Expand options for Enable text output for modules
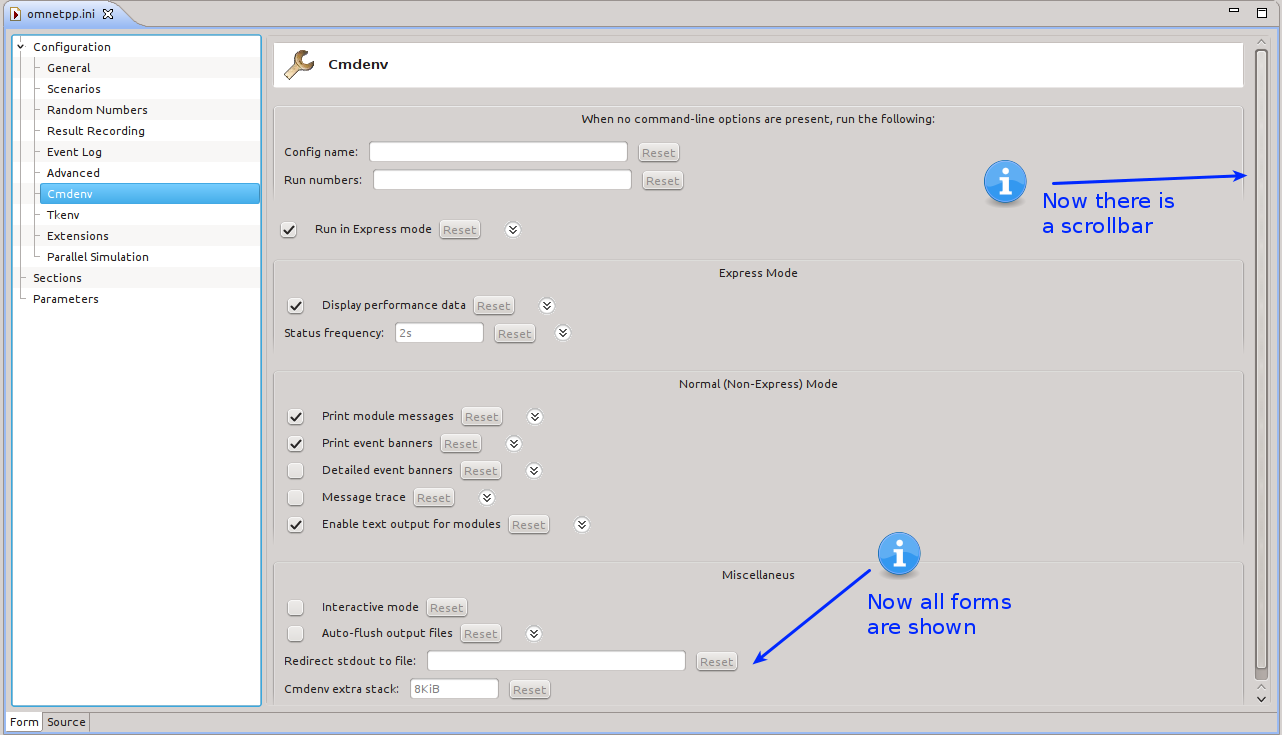Image resolution: width=1282 pixels, height=735 pixels. [x=581, y=524]
